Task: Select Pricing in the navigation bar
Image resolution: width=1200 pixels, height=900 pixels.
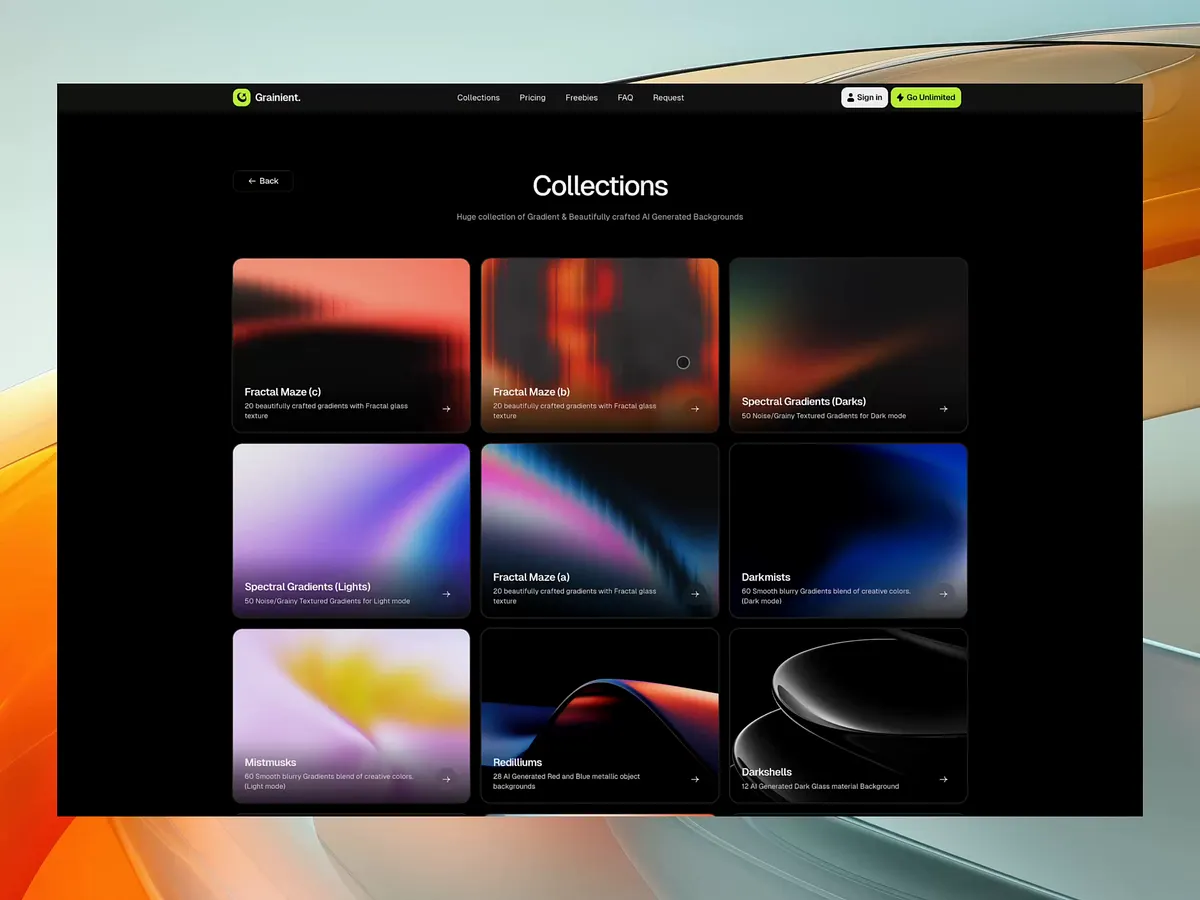Action: [x=532, y=97]
